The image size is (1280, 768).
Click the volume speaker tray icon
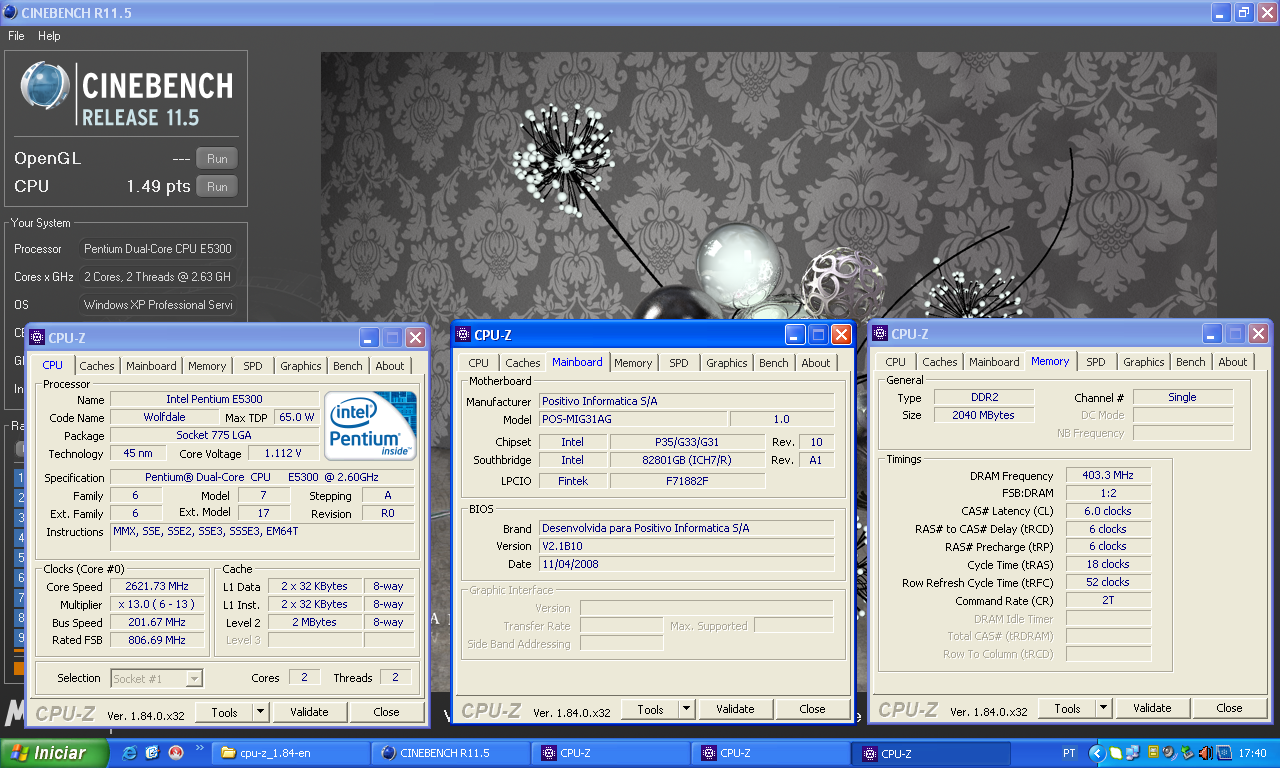(1208, 753)
